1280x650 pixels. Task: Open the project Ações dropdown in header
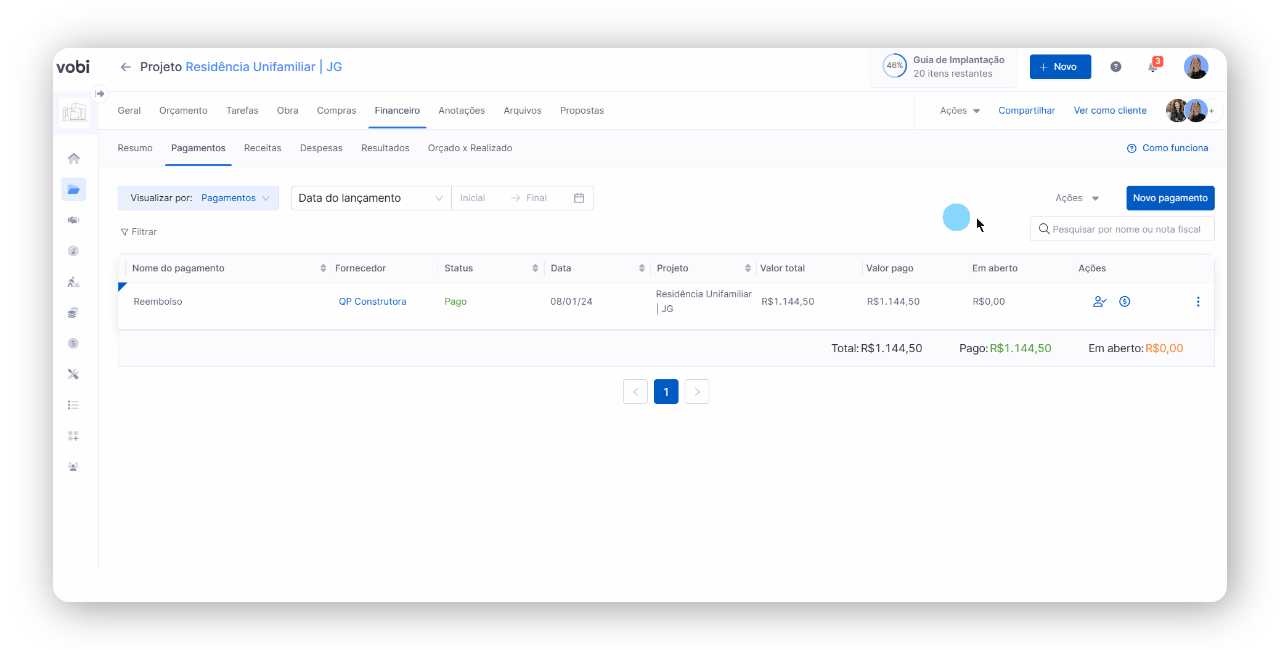(x=960, y=111)
